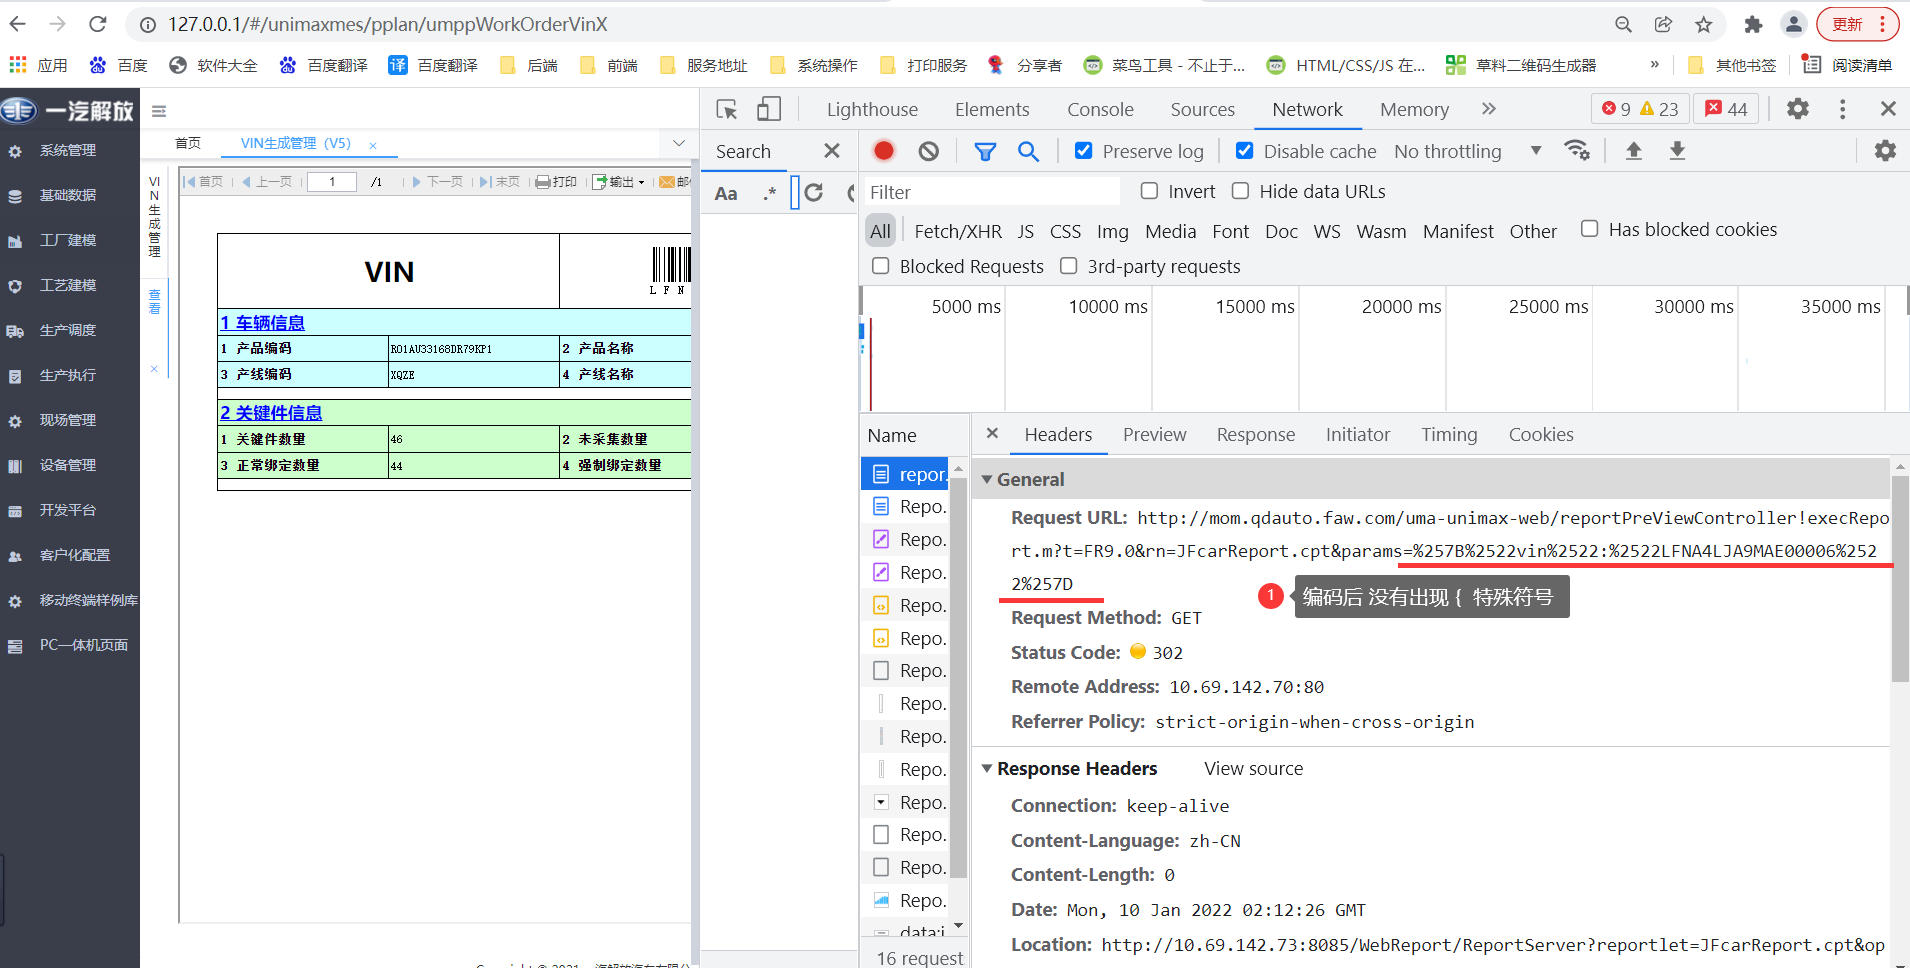Viewport: 1910px width, 968px height.
Task: Expand the tab list chevron in app
Action: click(679, 143)
